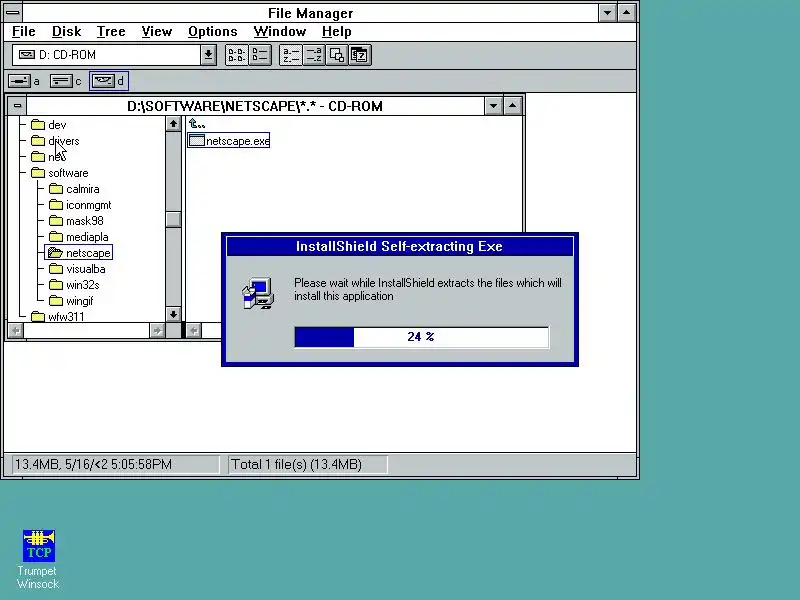Open File Manager control menu box
This screenshot has height=600, width=800.
pos(13,12)
